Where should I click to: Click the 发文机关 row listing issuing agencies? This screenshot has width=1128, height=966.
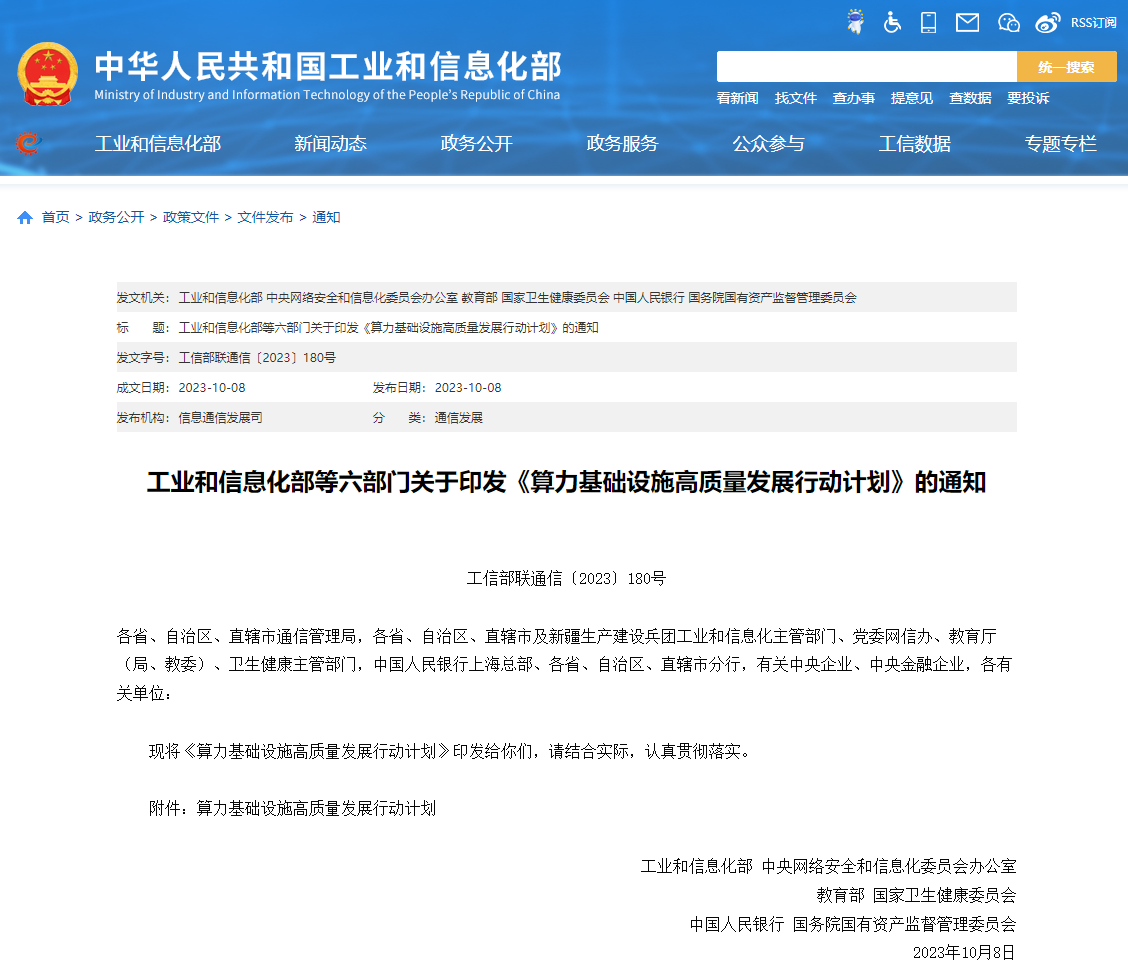point(566,297)
